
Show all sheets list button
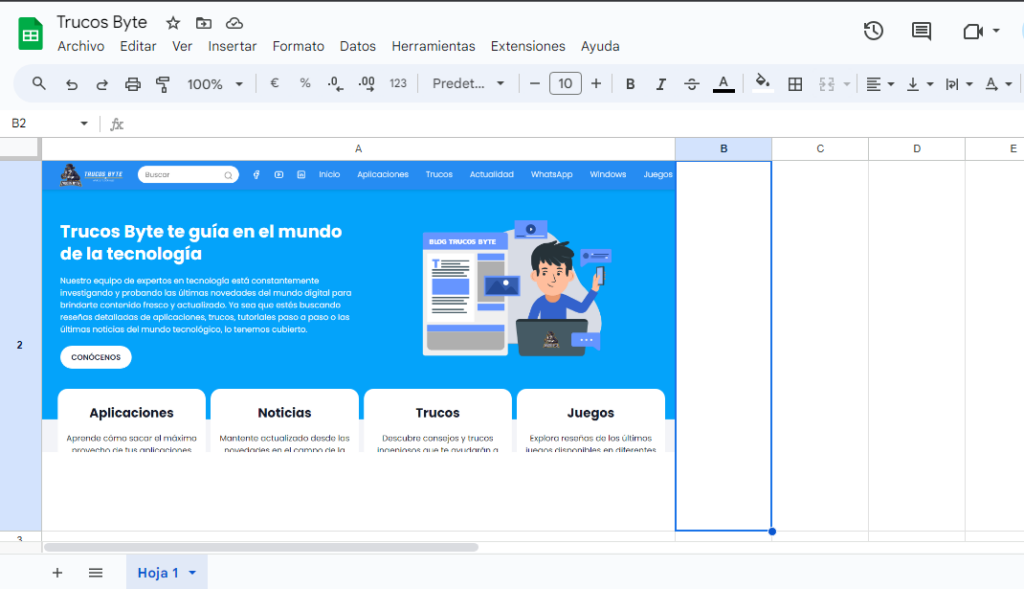[x=95, y=573]
